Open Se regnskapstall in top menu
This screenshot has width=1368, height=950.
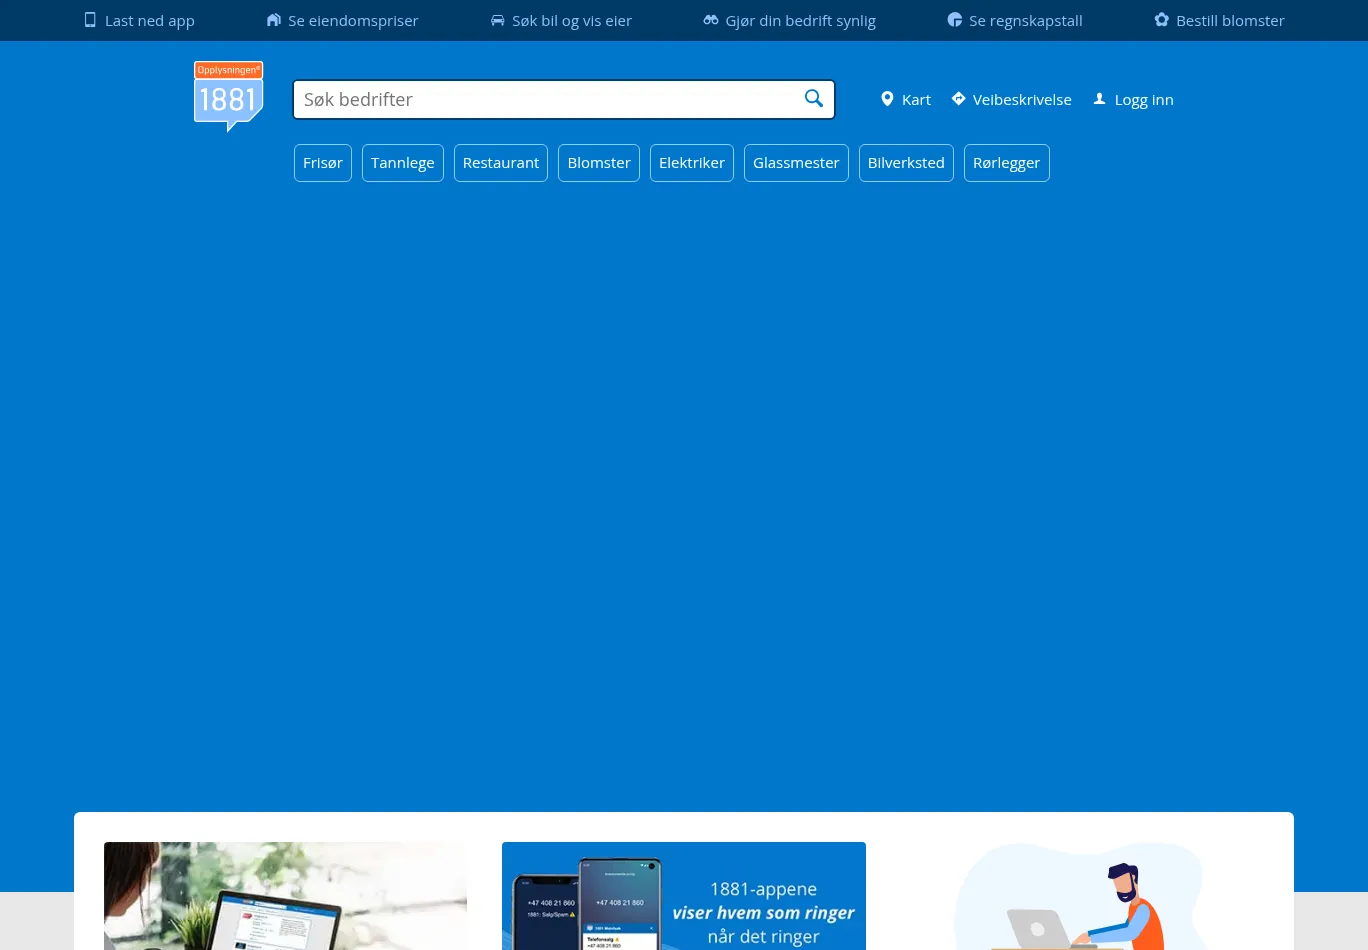click(x=1025, y=20)
